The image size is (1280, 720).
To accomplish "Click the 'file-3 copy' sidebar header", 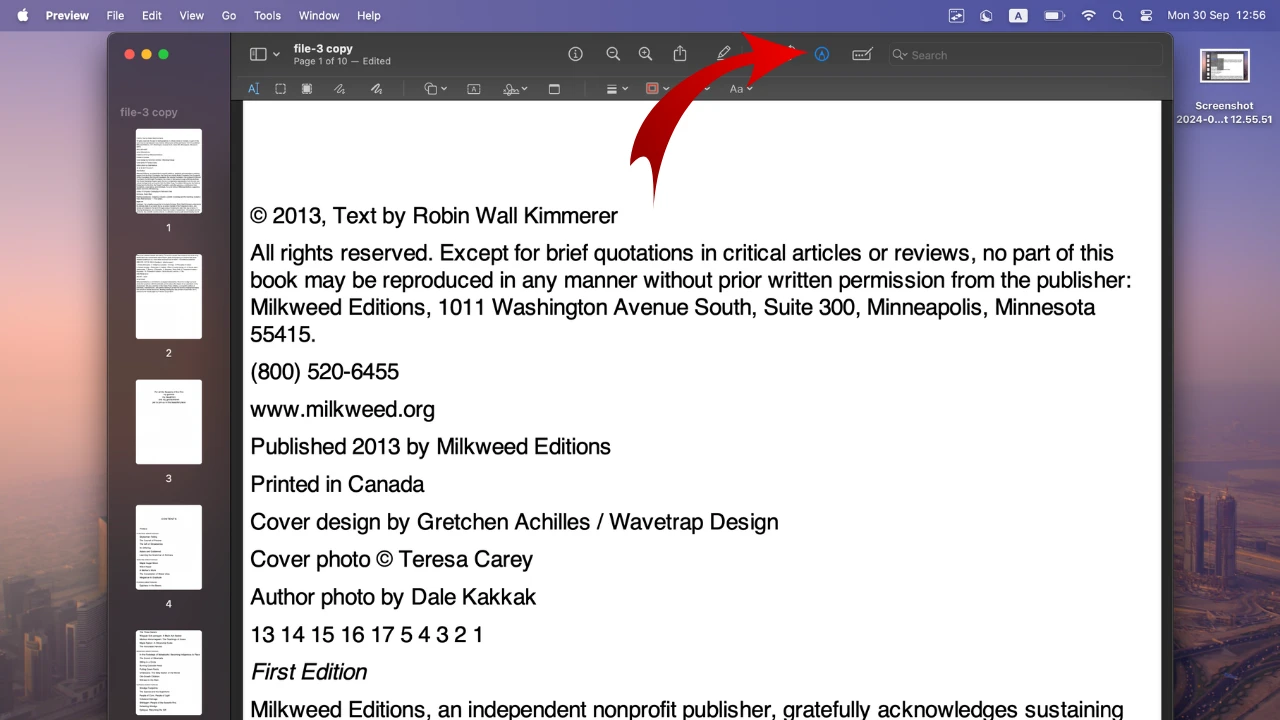I will coord(149,112).
